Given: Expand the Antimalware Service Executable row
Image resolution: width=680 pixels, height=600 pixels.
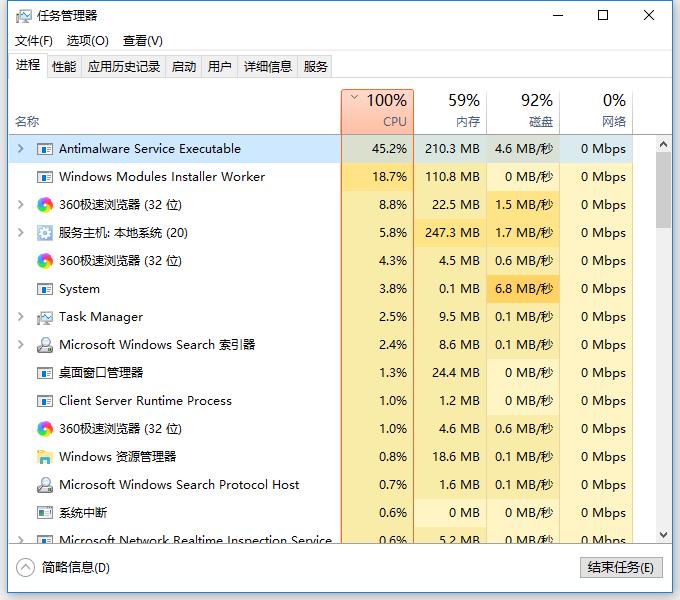Looking at the screenshot, I should pos(20,149).
